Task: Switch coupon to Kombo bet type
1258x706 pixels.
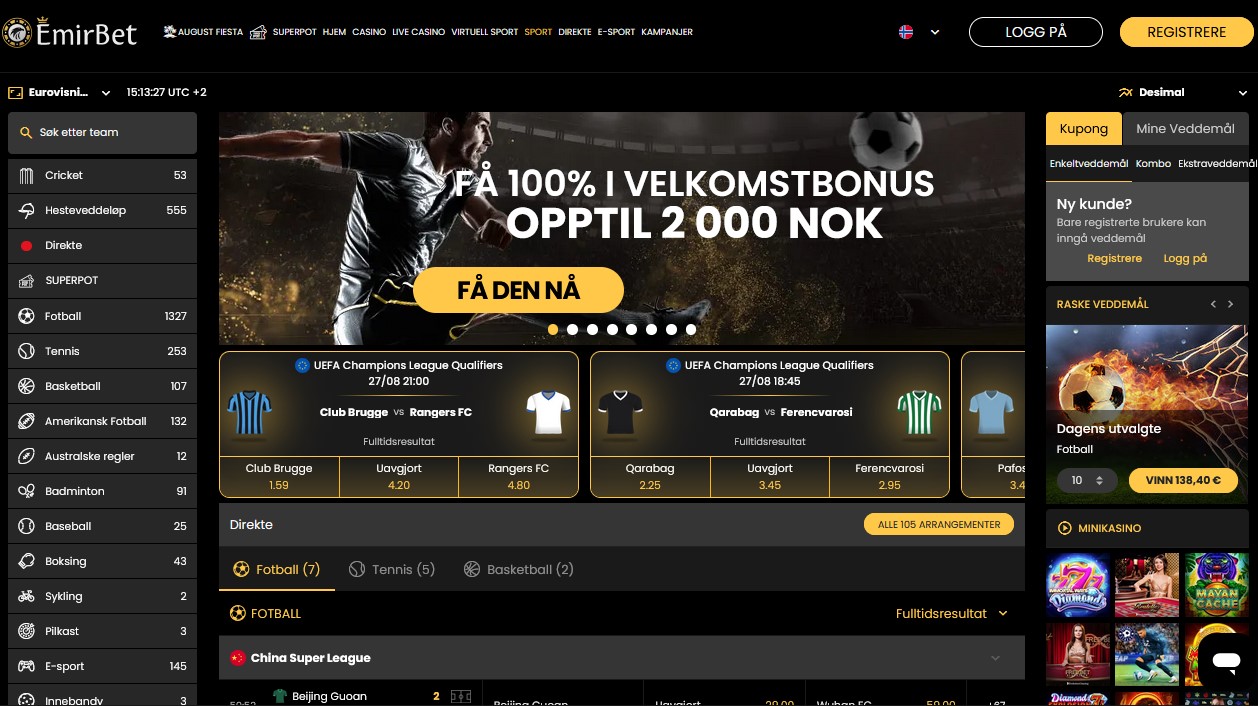Action: tap(1154, 163)
